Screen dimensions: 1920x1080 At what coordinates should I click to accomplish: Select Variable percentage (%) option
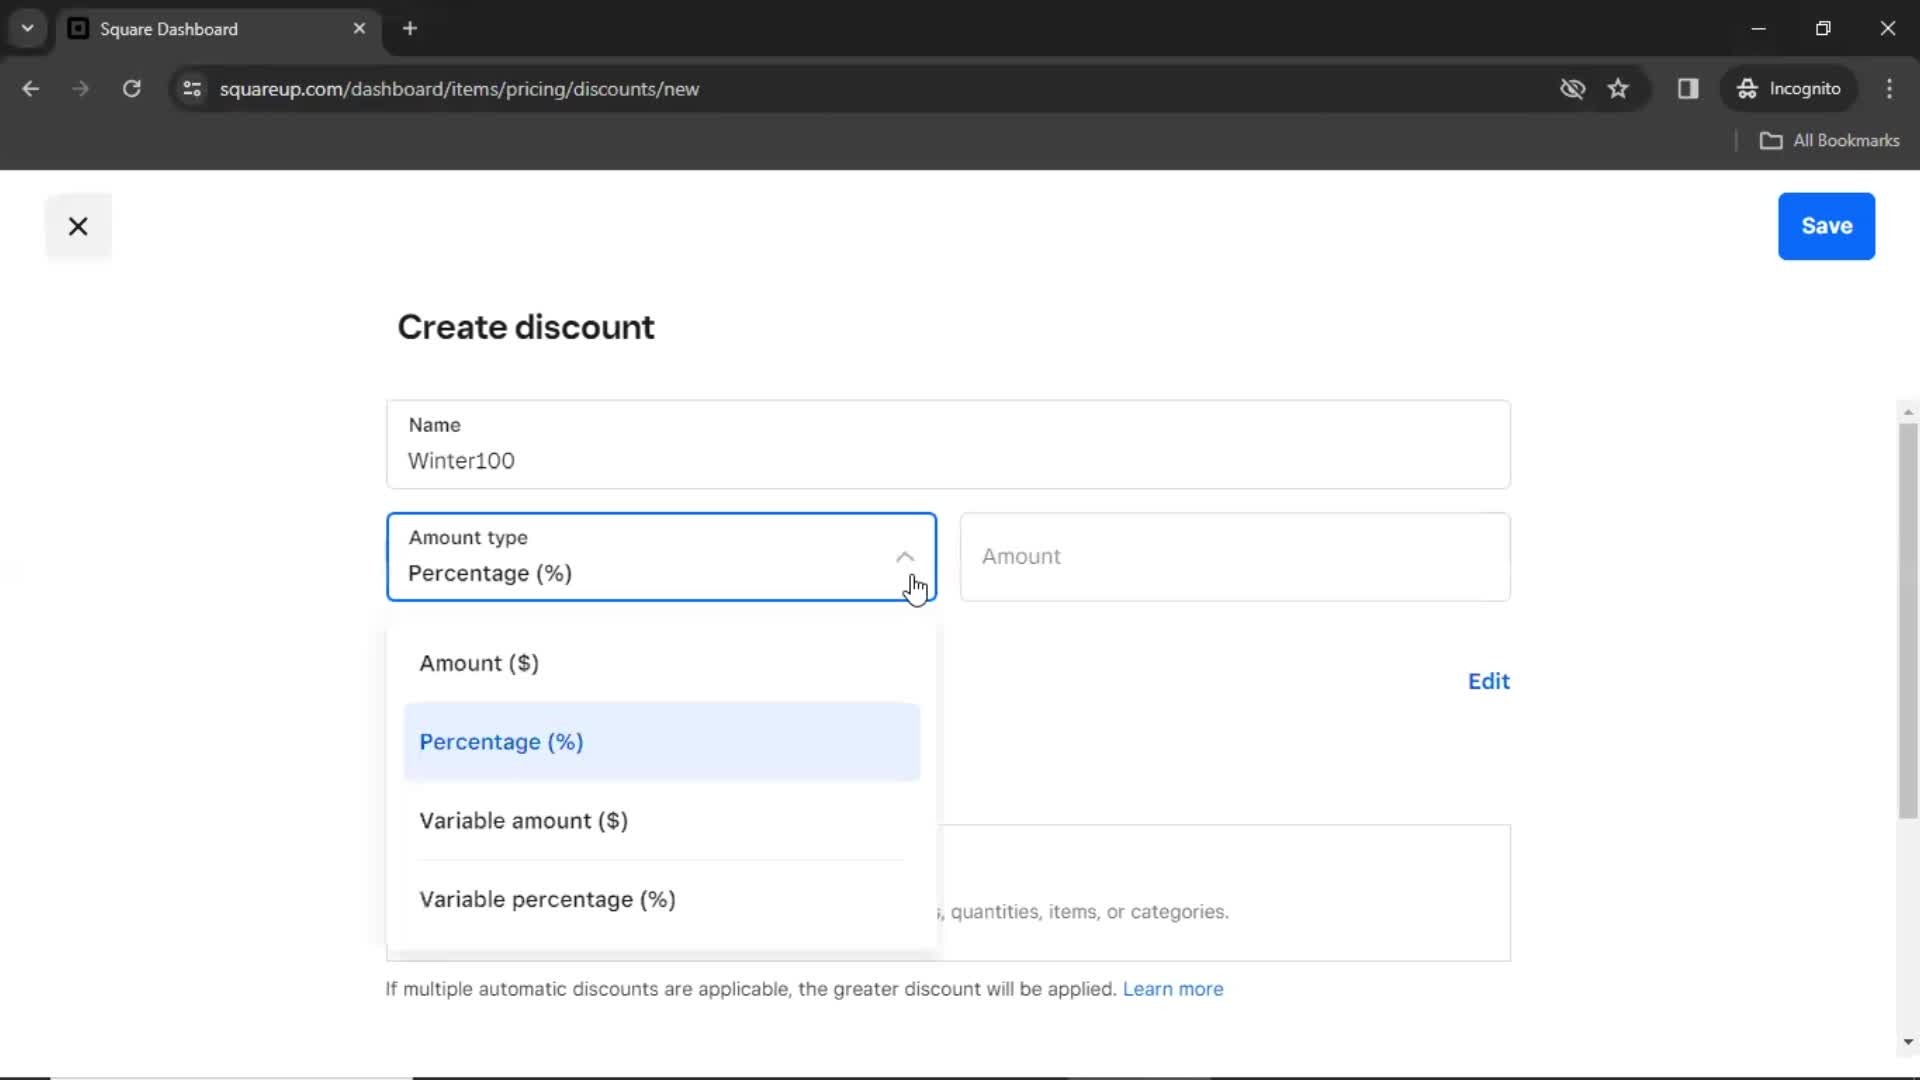(547, 898)
